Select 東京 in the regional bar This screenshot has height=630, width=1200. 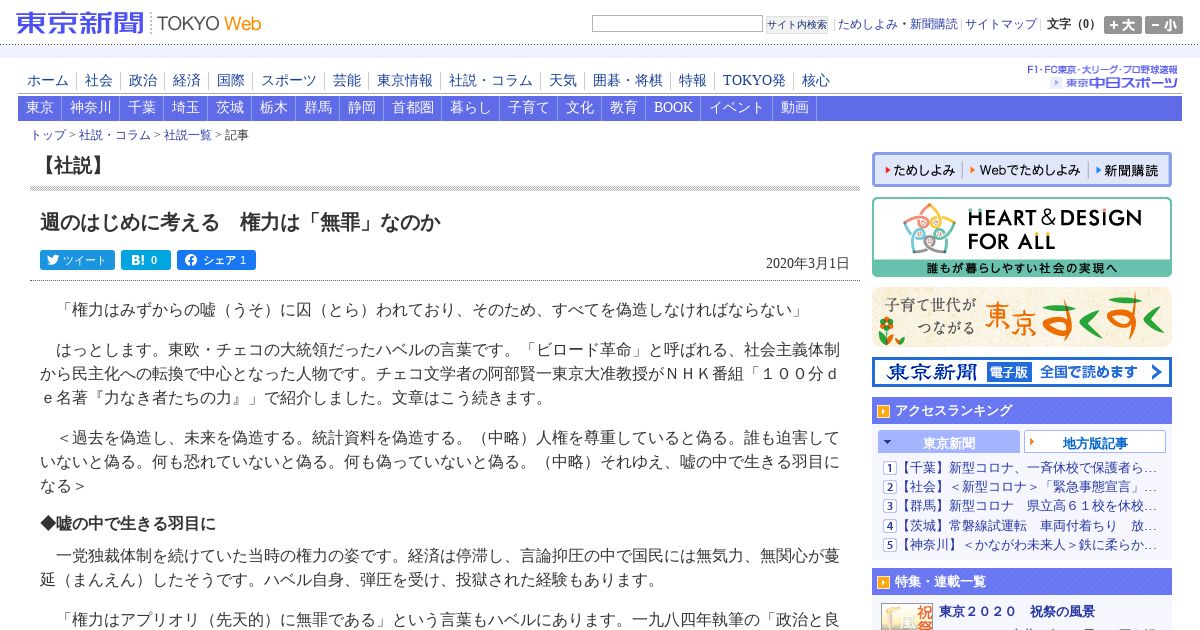click(40, 108)
